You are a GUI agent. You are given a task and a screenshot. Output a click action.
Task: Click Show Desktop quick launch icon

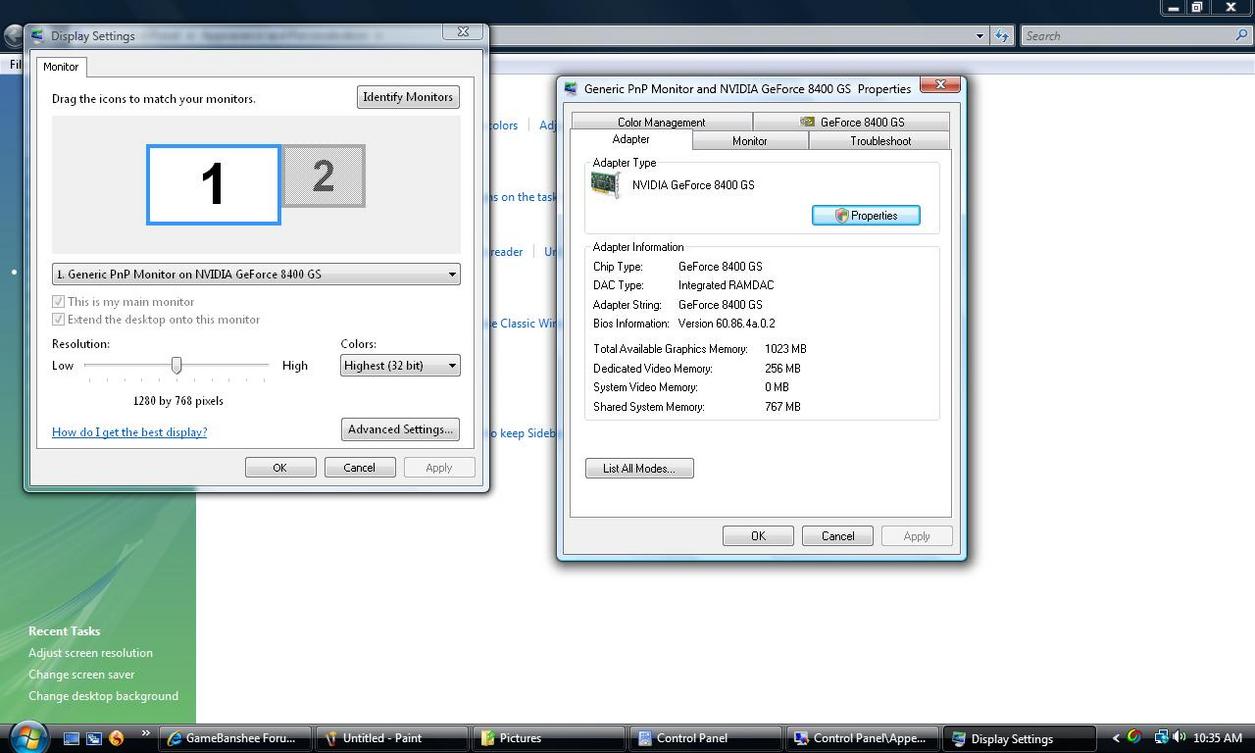point(71,739)
